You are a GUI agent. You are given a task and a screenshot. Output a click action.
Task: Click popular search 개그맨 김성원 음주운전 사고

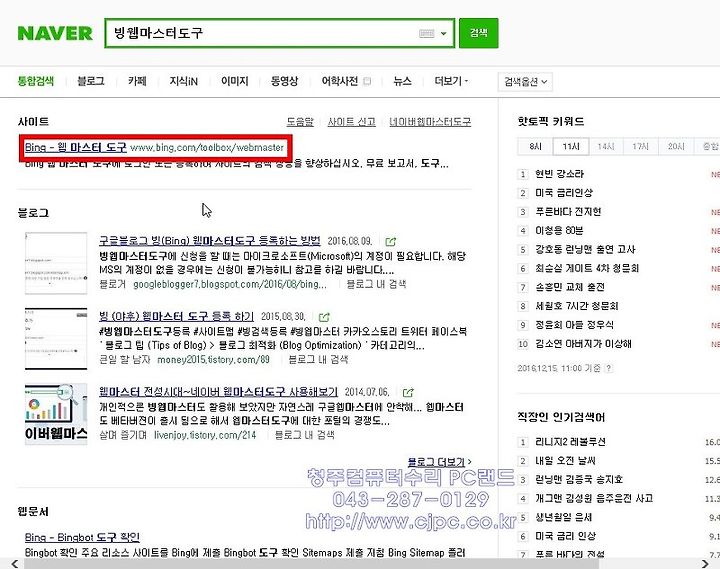coord(594,498)
